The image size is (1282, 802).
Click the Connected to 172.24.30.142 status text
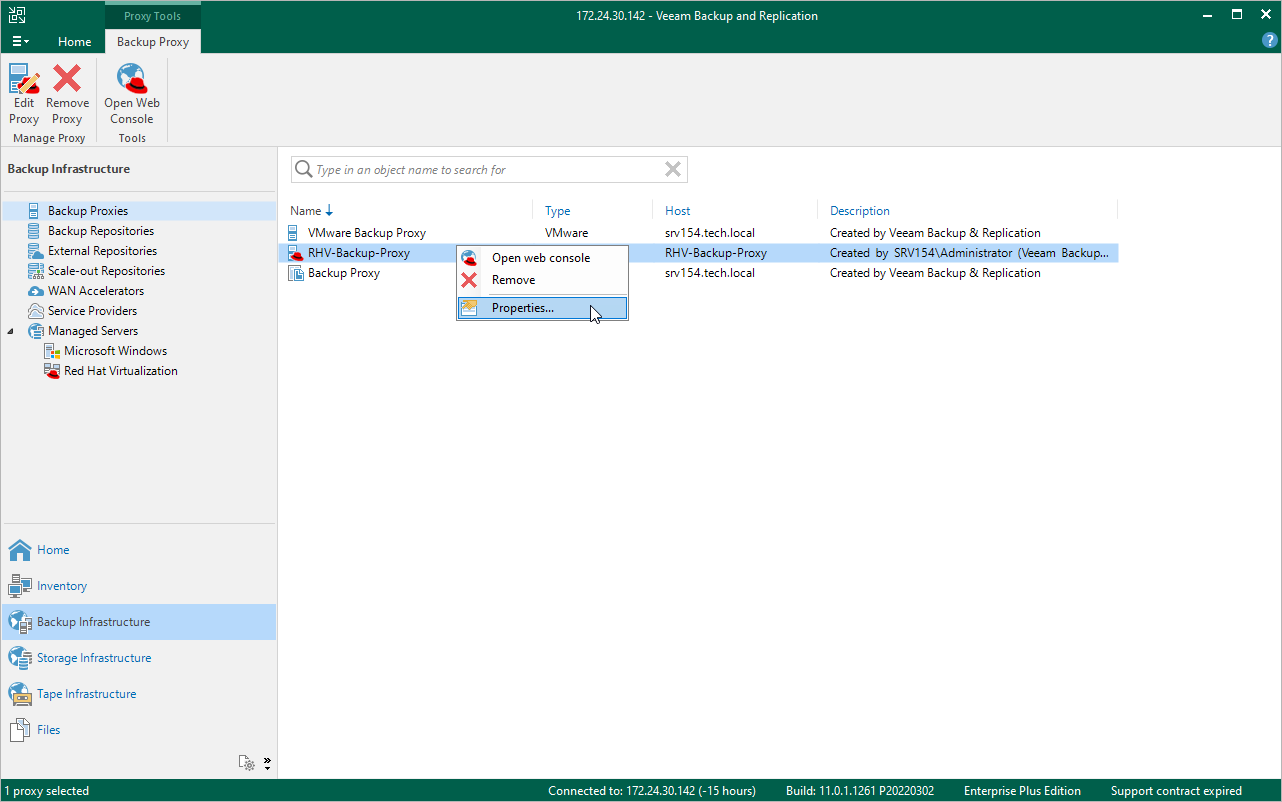tap(652, 791)
